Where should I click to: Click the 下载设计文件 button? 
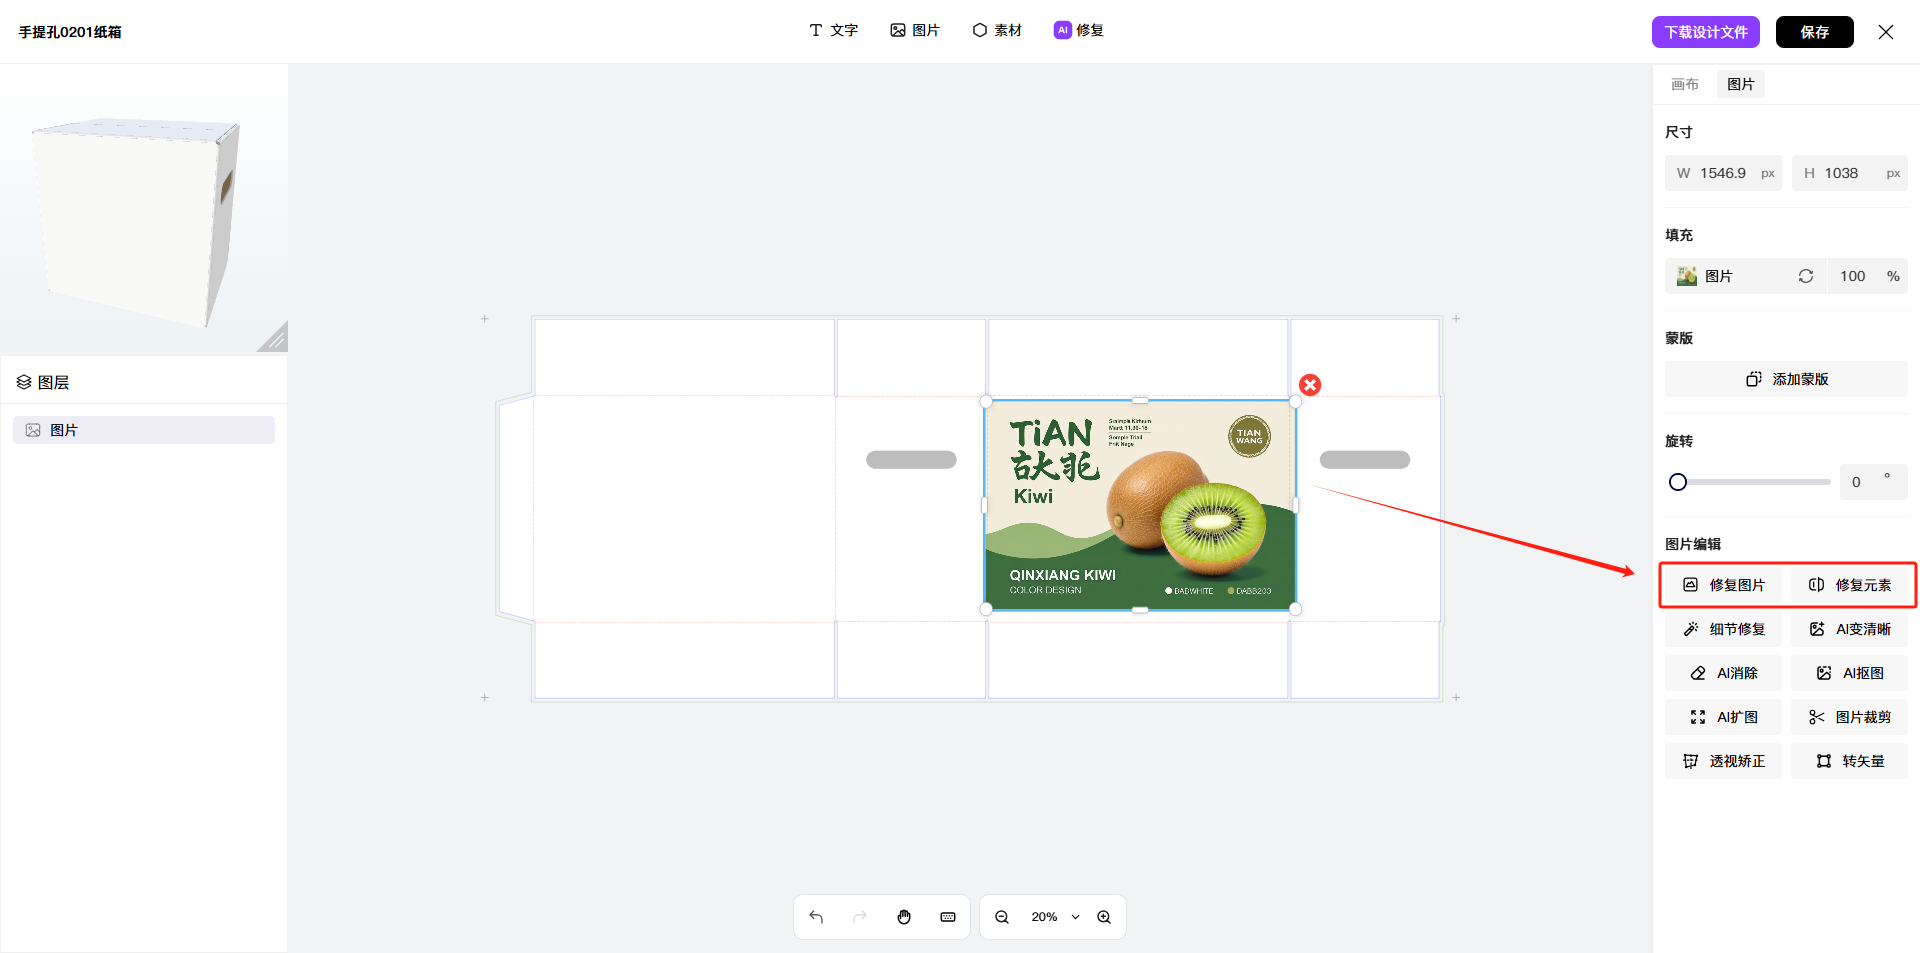pos(1706,32)
